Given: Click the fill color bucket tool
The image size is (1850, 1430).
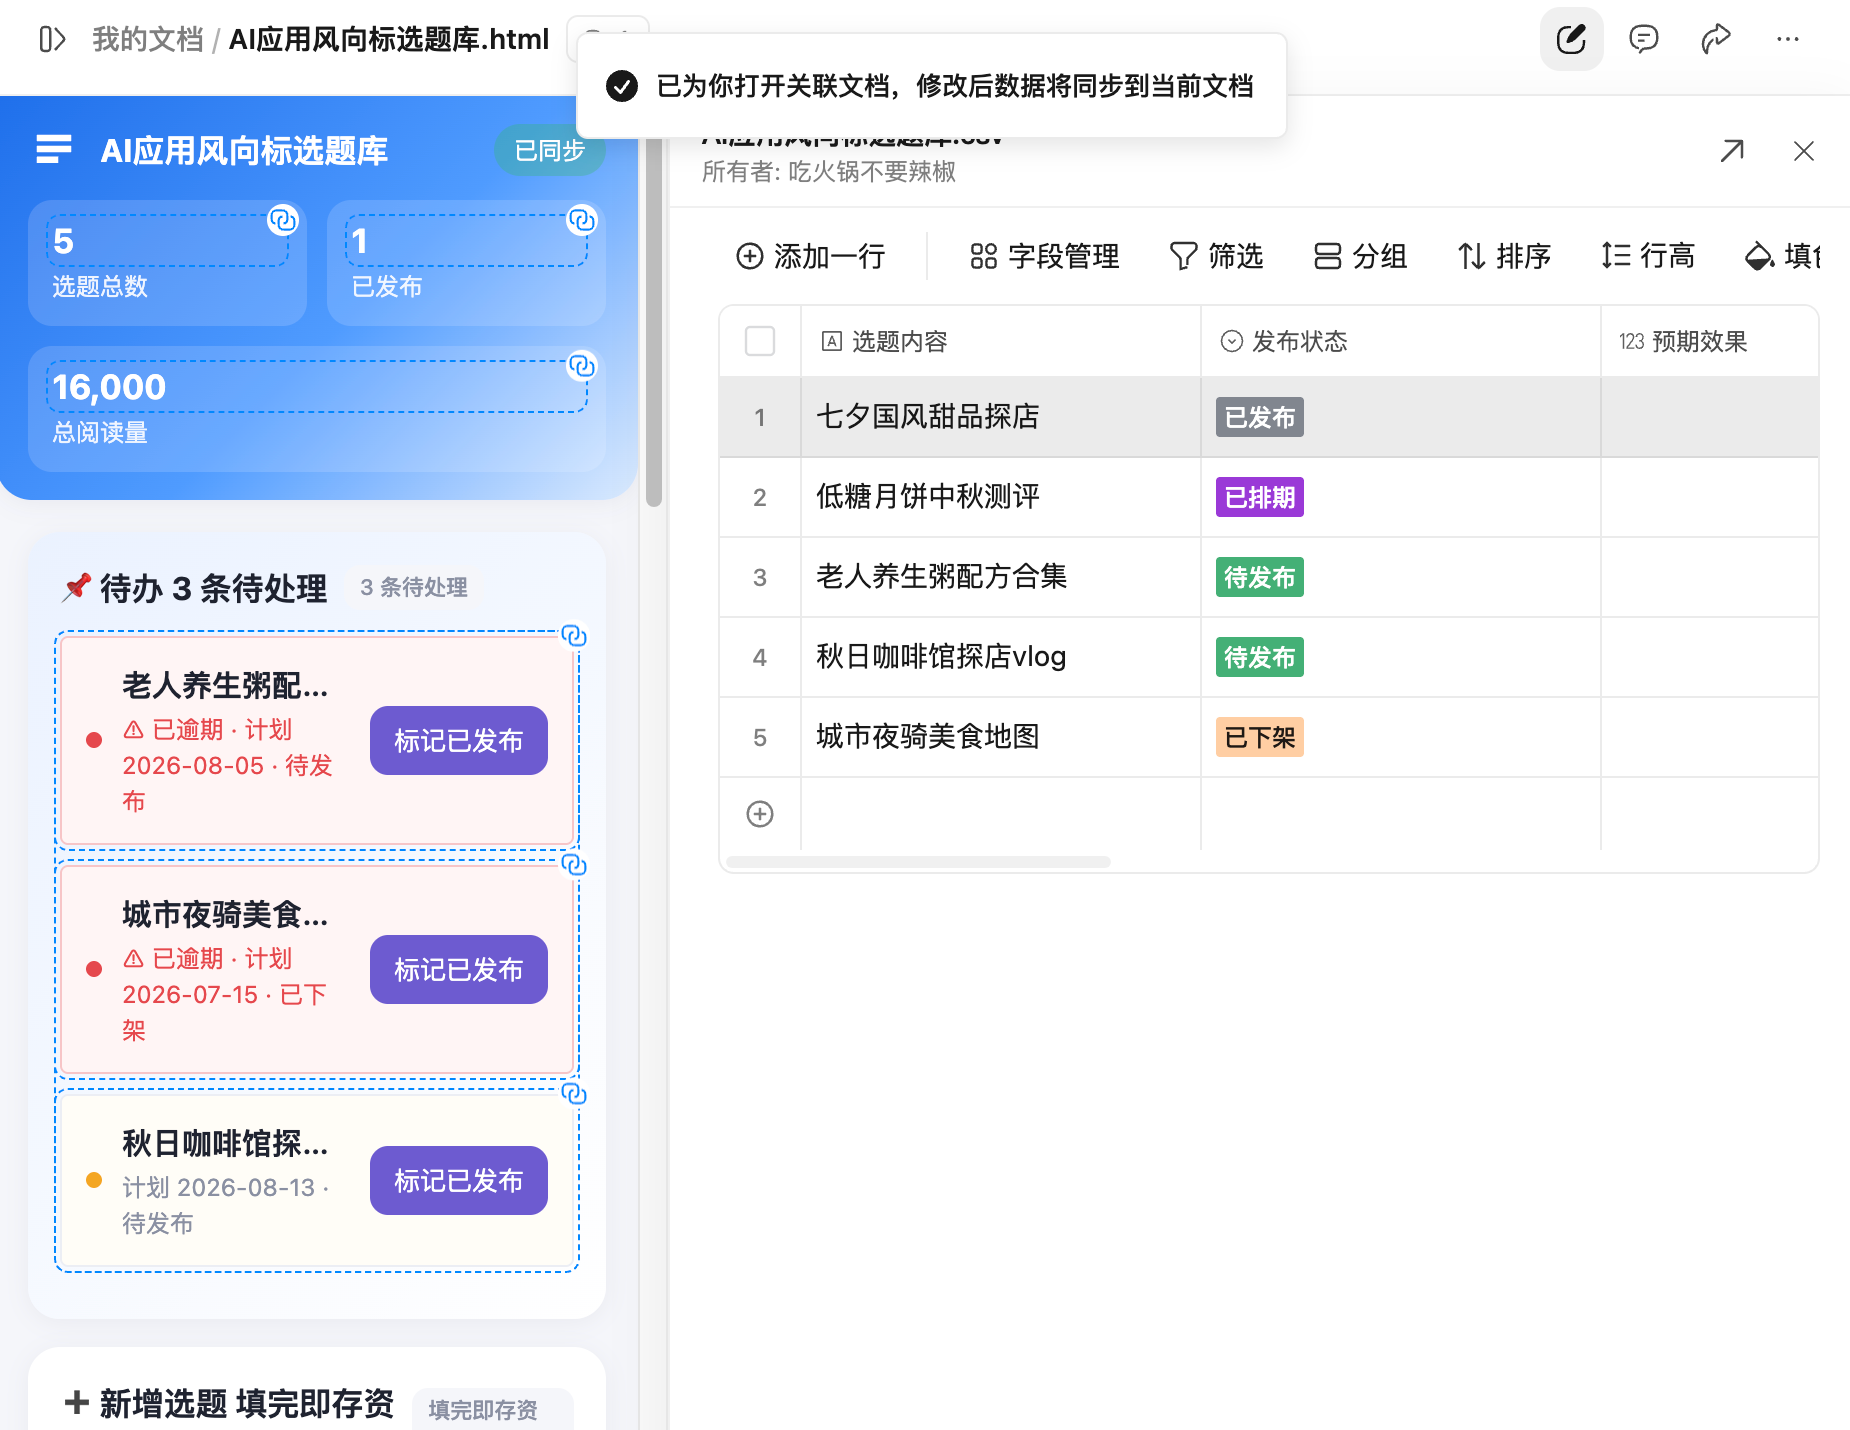Looking at the screenshot, I should coord(1782,257).
